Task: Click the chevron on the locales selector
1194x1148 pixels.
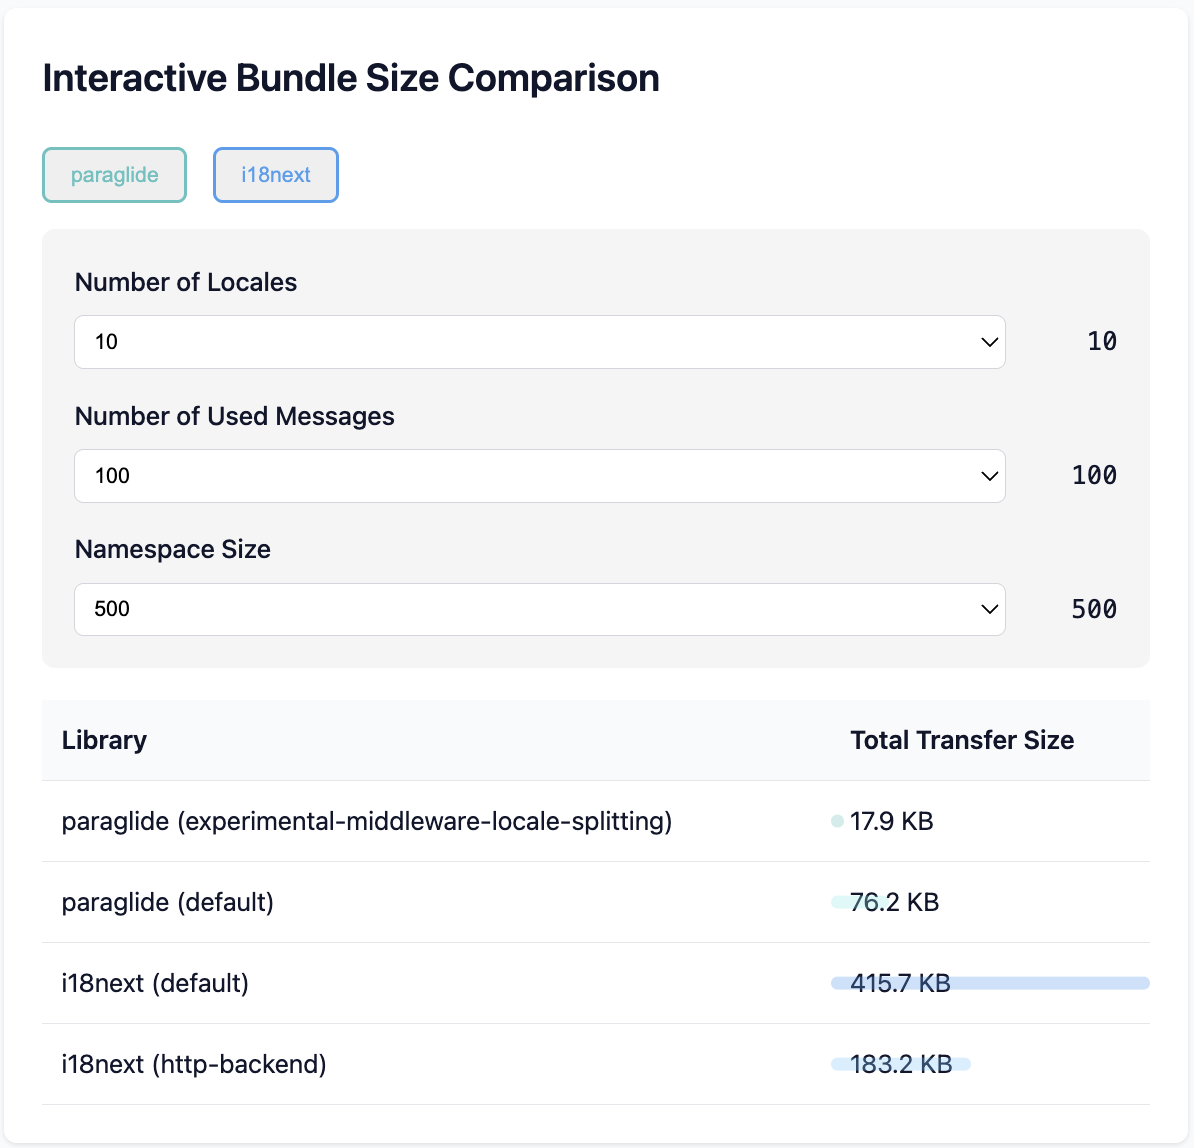Action: [989, 341]
